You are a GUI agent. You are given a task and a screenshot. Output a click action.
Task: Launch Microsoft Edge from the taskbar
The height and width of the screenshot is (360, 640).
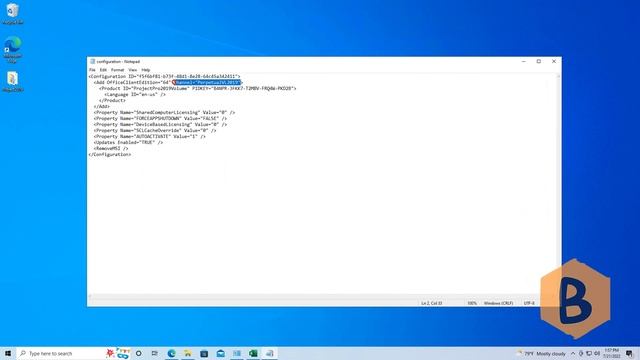(171, 353)
